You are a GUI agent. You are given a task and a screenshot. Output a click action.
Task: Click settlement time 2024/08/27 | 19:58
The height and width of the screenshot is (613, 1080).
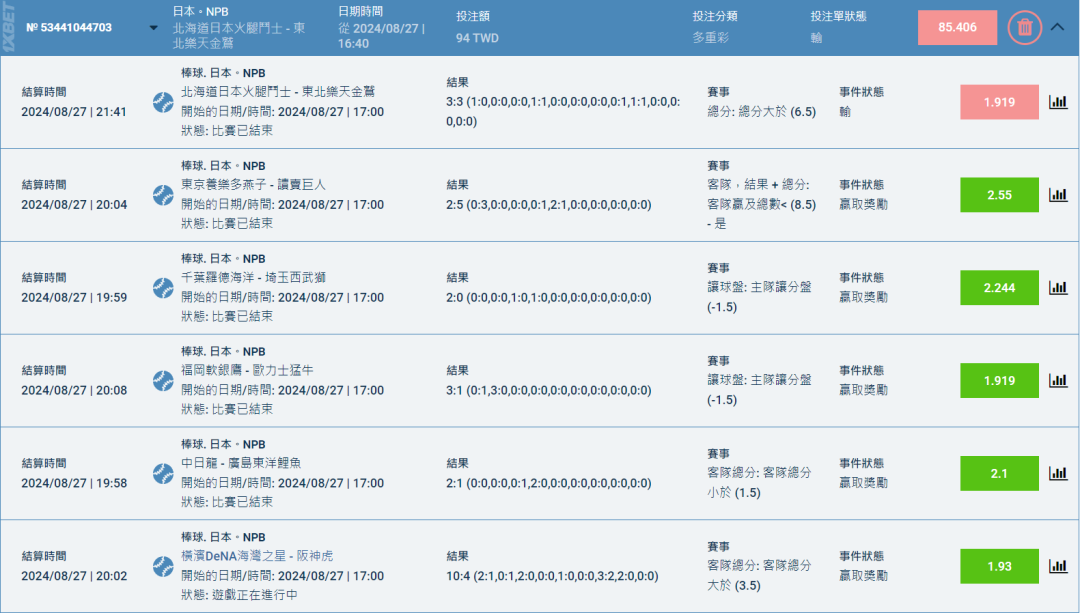74,483
